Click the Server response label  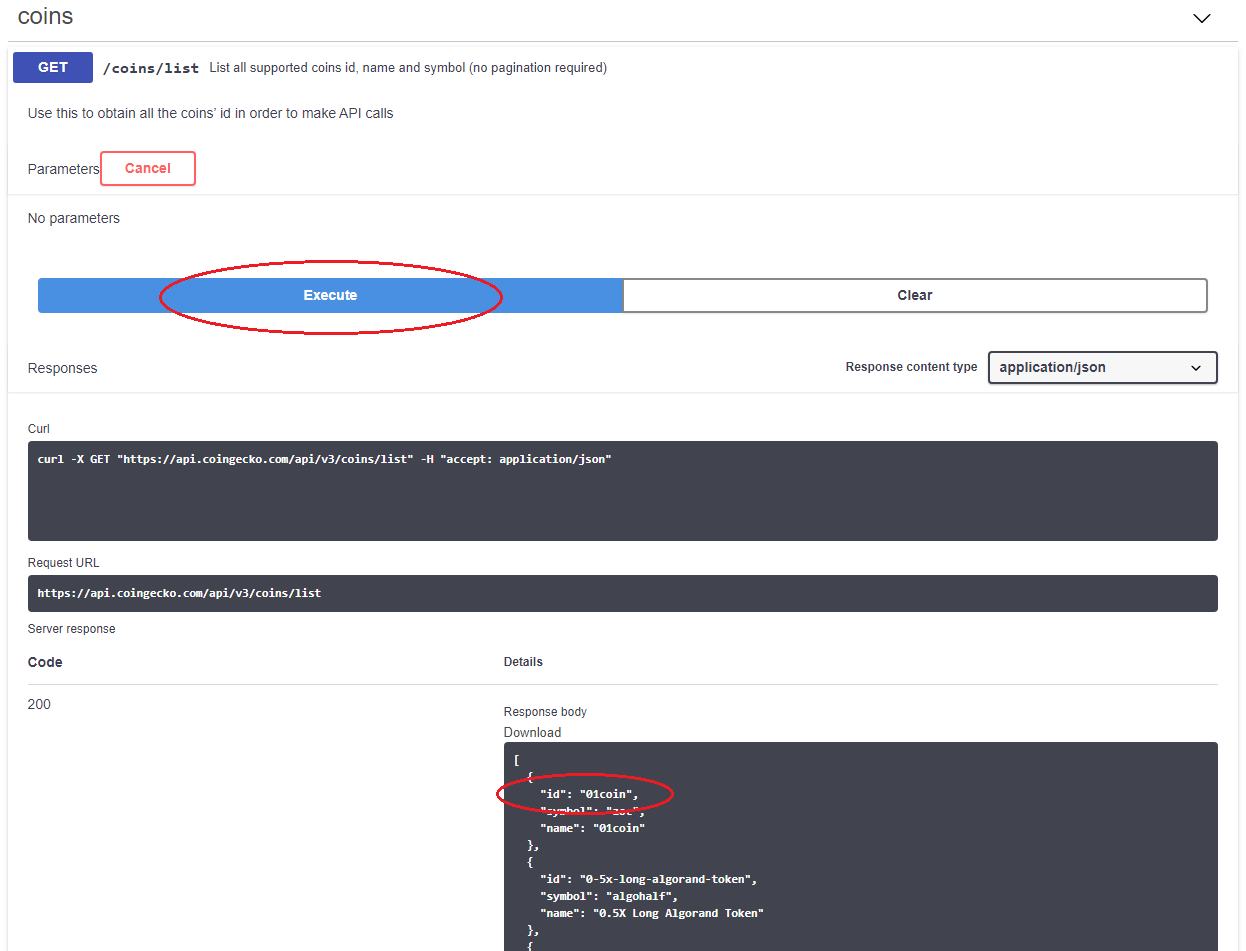(72, 629)
